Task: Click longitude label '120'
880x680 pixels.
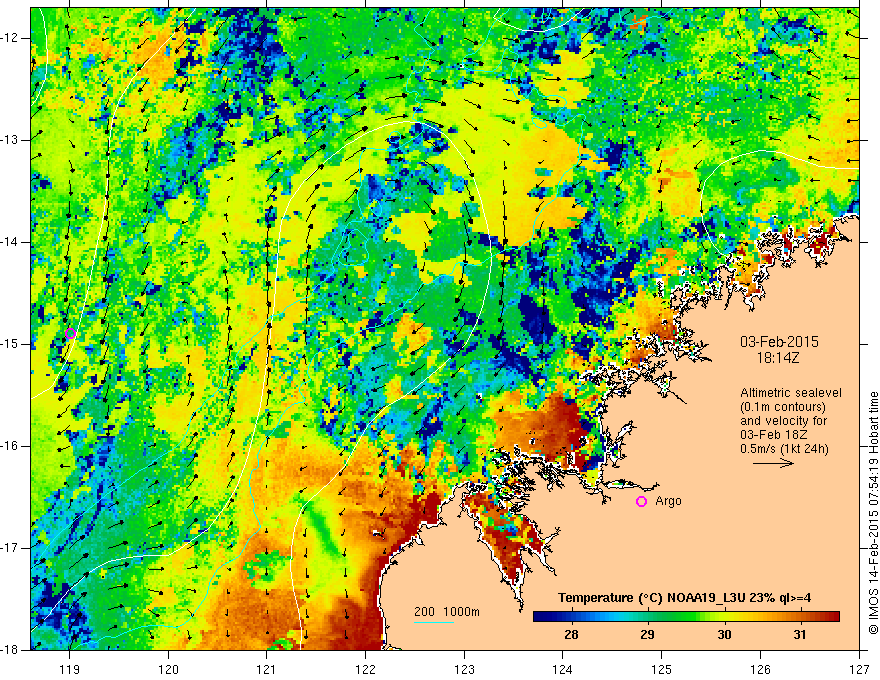Action: pos(168,669)
